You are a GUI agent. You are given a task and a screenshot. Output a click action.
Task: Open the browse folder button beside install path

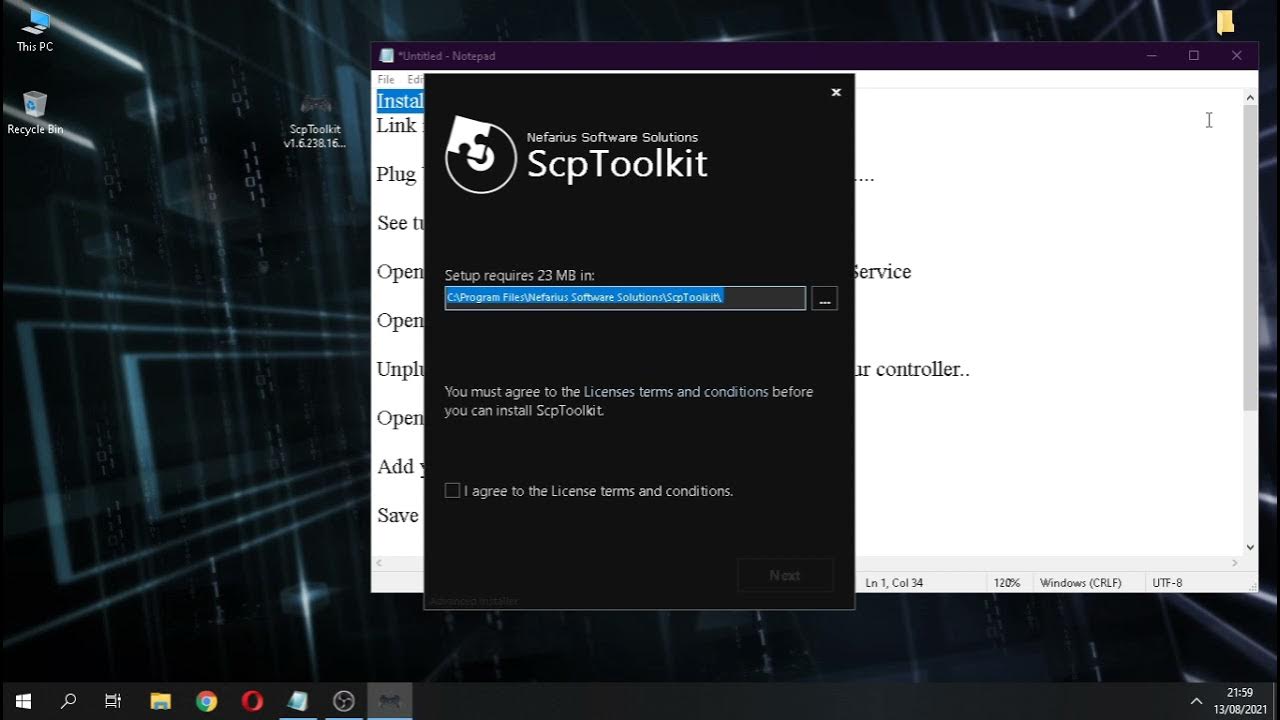pos(824,298)
